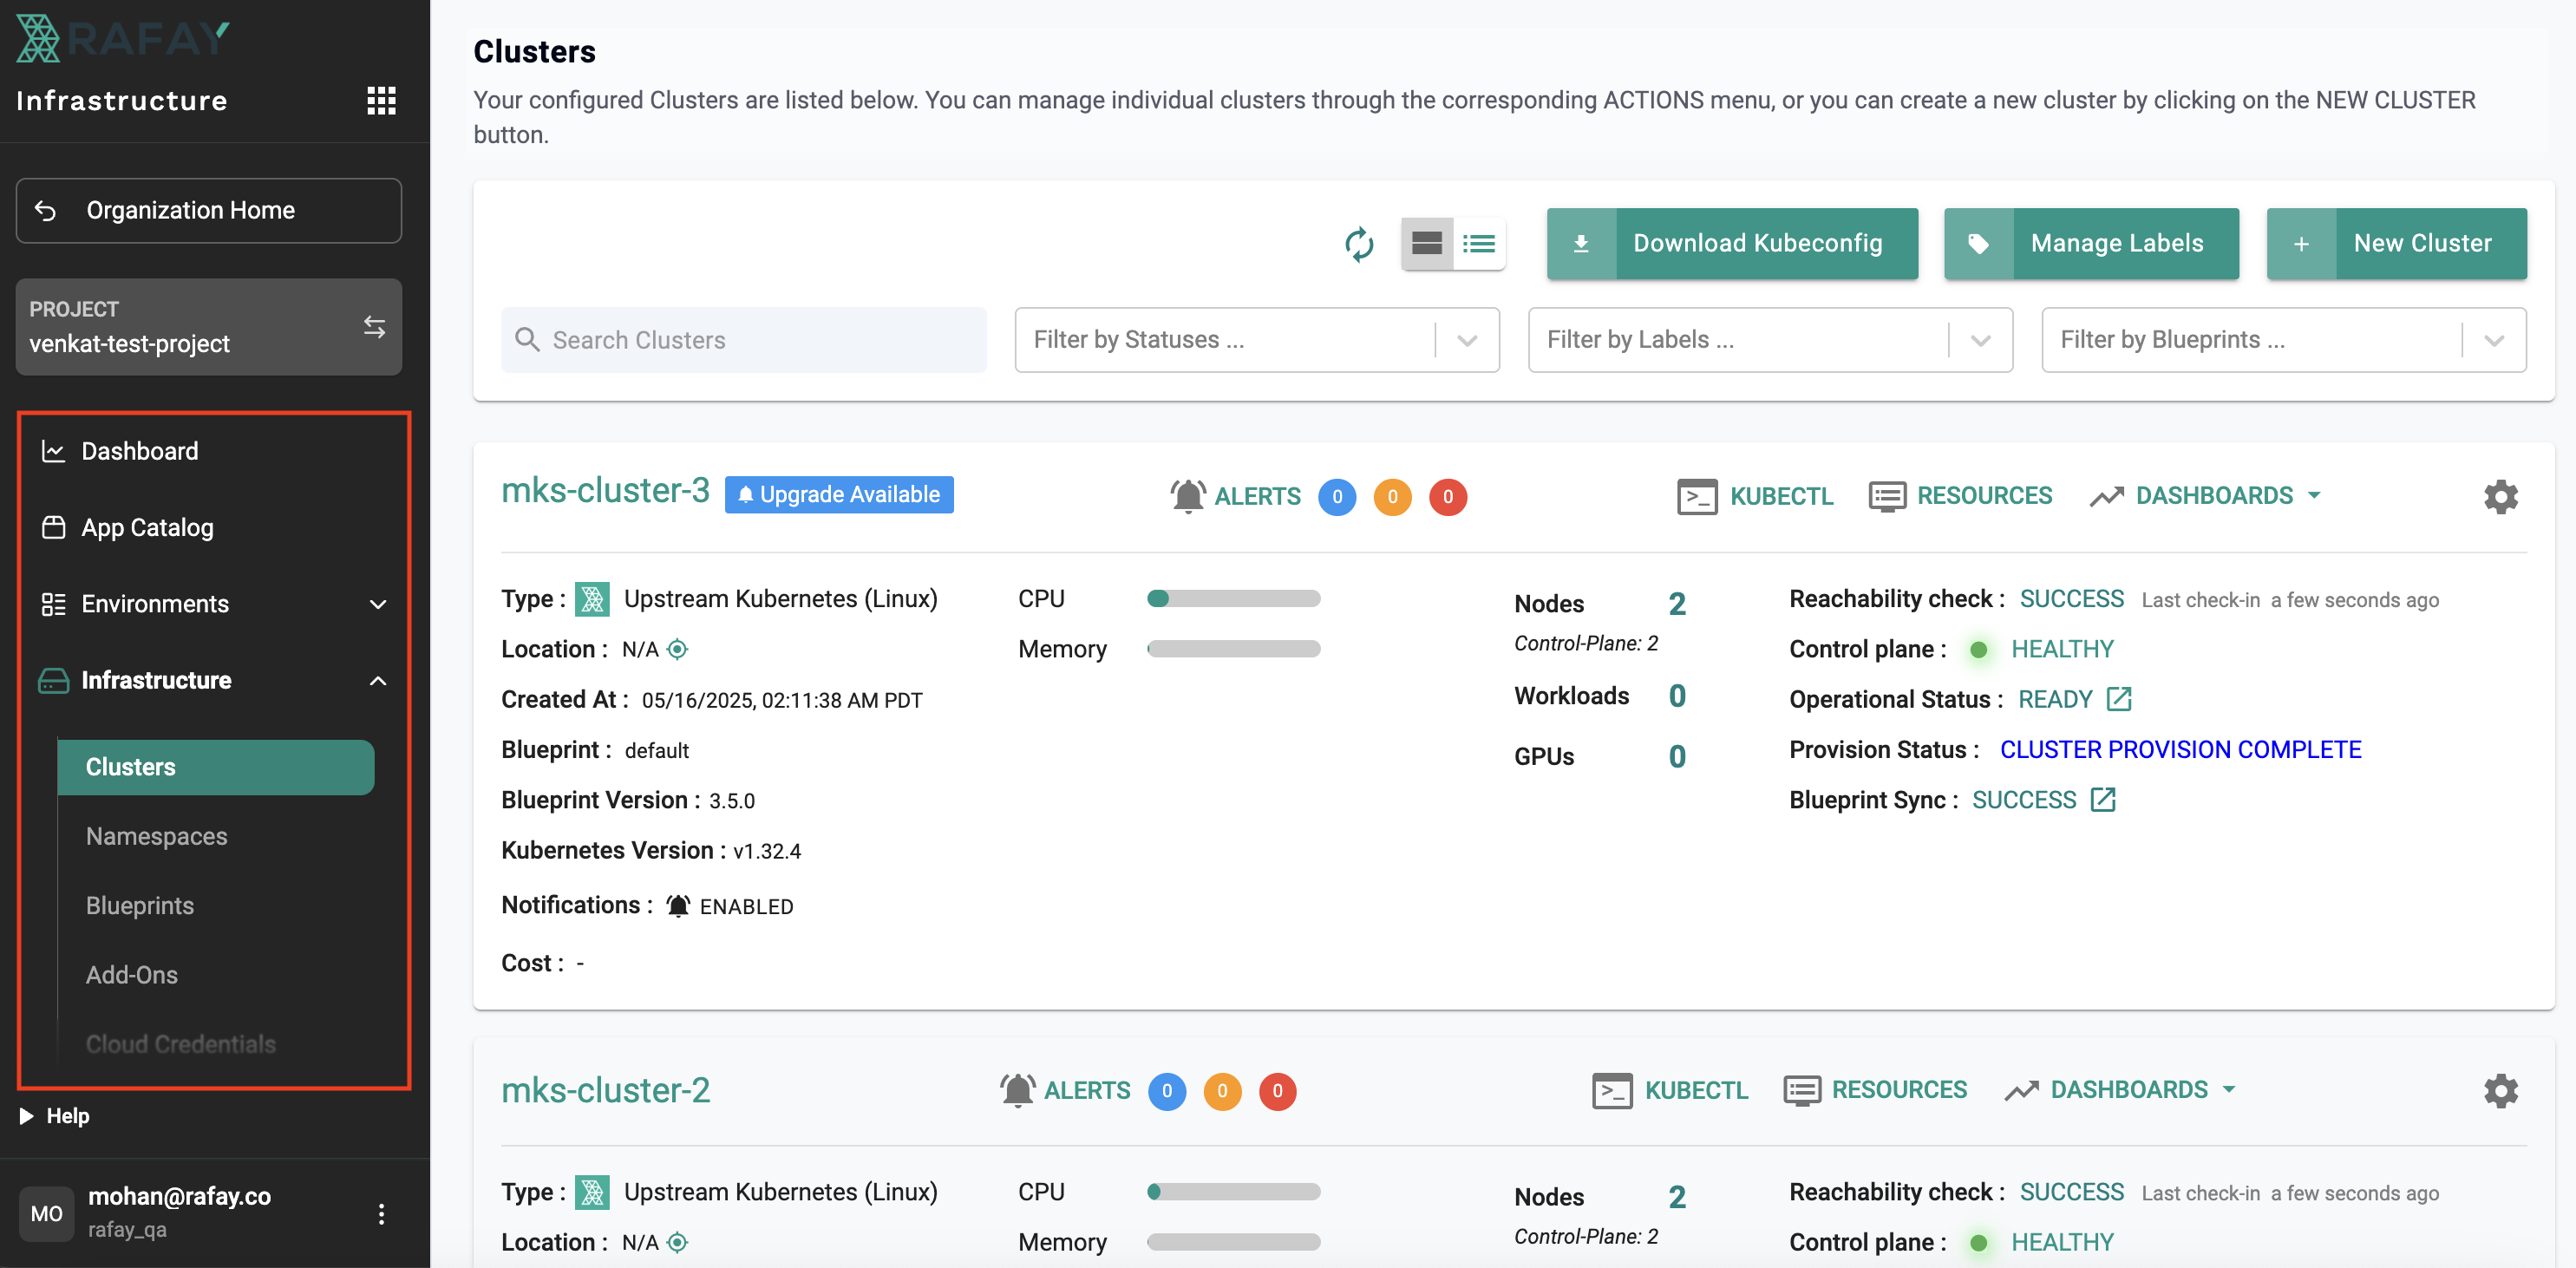
Task: Click orange alert count badge on mks-cluster-3
Action: pyautogui.click(x=1392, y=497)
